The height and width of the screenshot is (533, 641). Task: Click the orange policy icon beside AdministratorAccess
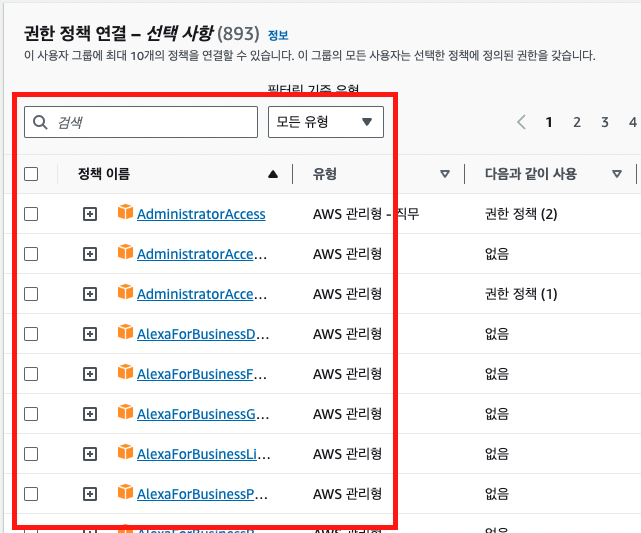pyautogui.click(x=125, y=212)
